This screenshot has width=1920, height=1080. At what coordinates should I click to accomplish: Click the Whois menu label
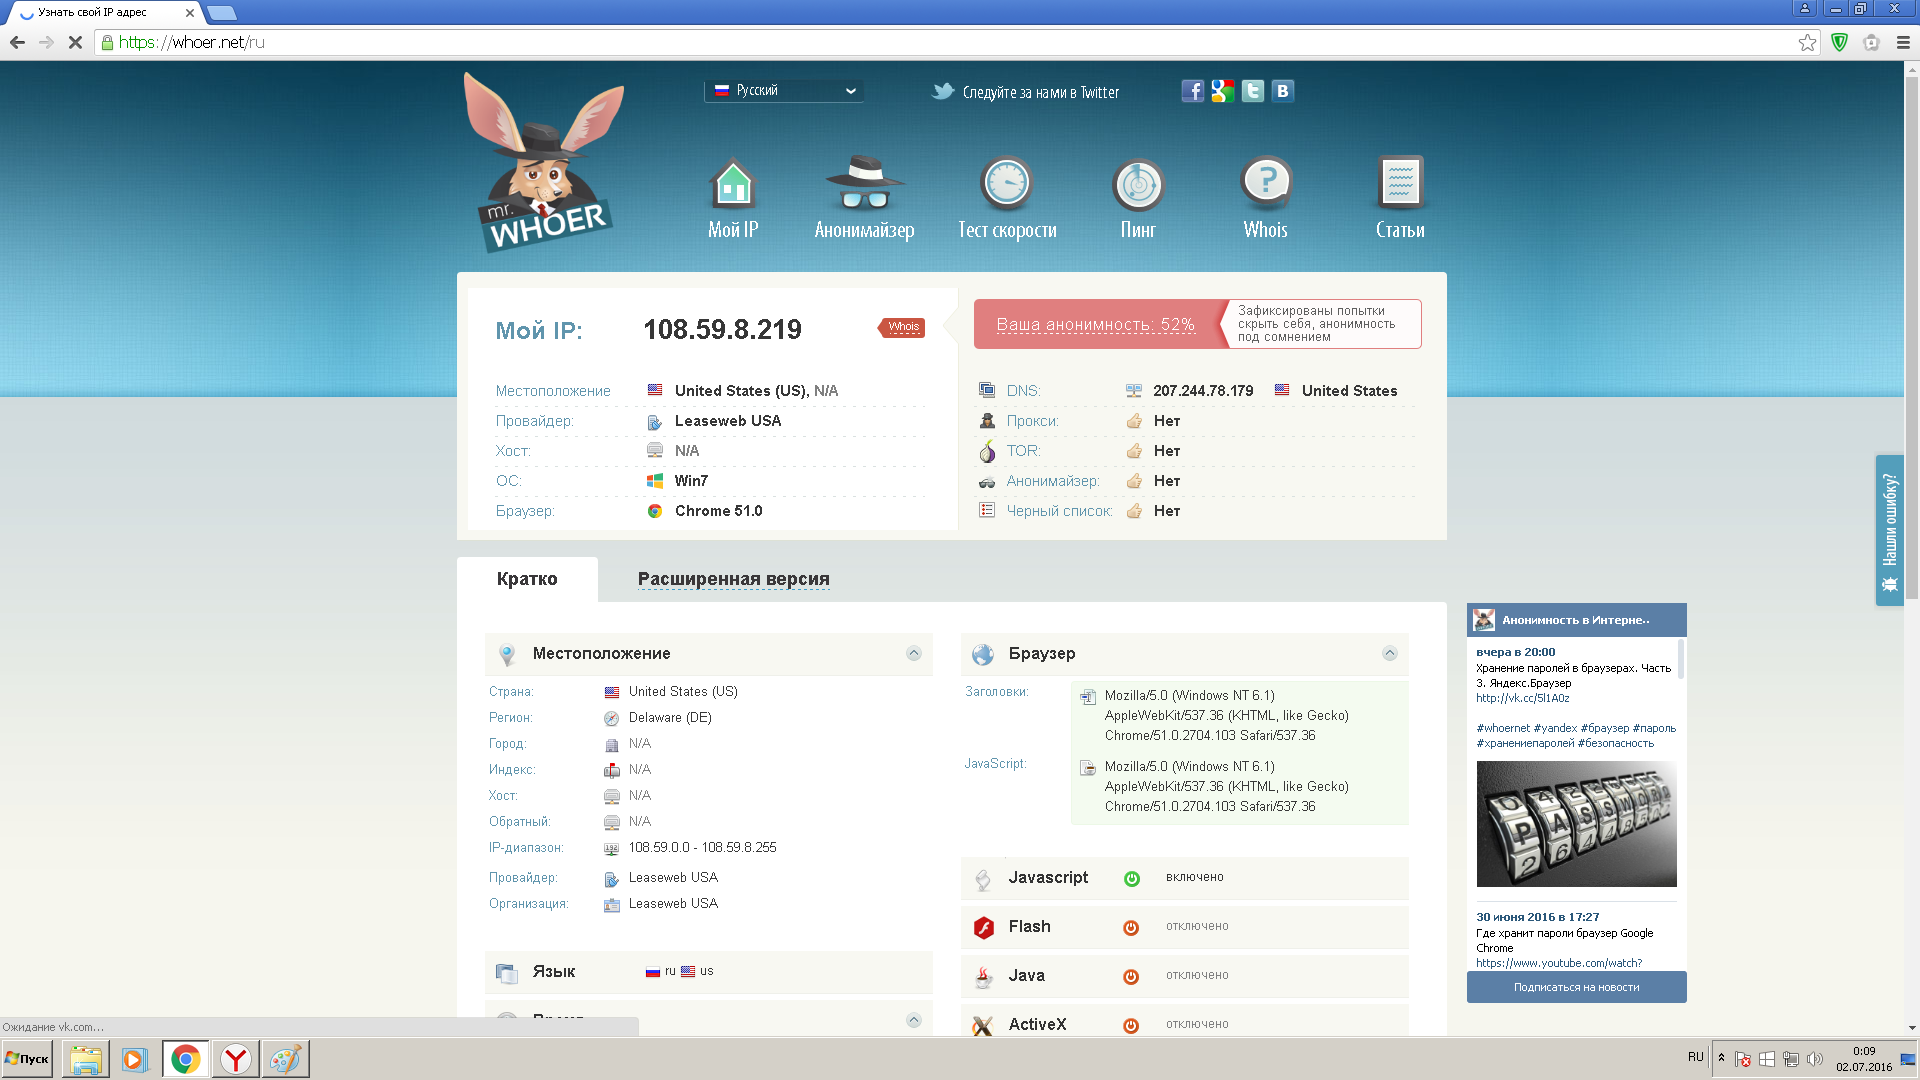click(x=1265, y=230)
